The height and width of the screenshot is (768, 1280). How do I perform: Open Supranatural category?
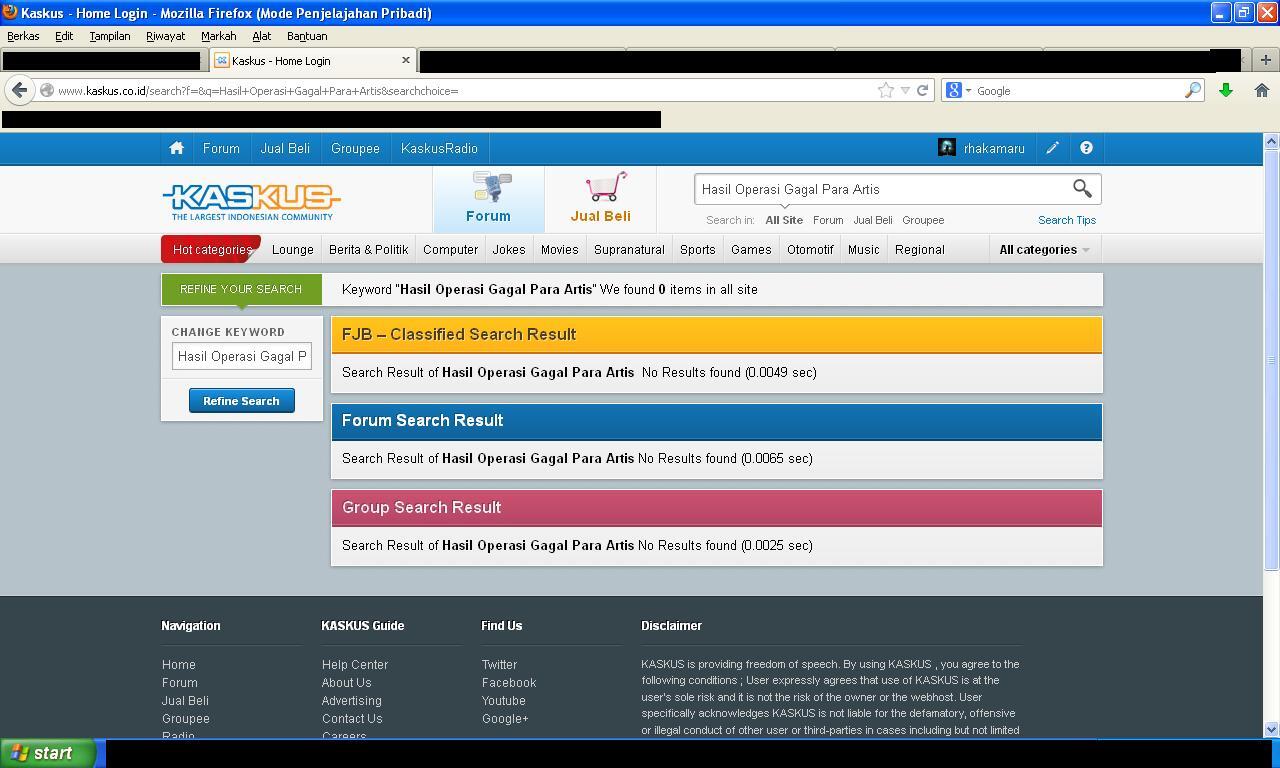coord(629,250)
